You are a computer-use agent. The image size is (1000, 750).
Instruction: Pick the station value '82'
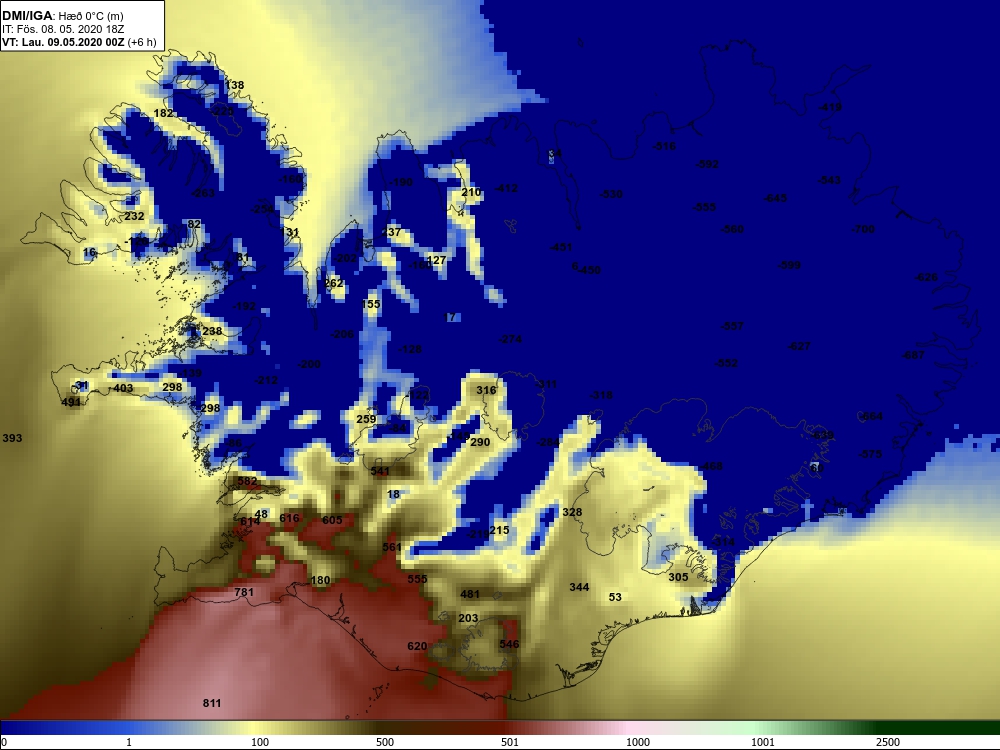point(194,224)
